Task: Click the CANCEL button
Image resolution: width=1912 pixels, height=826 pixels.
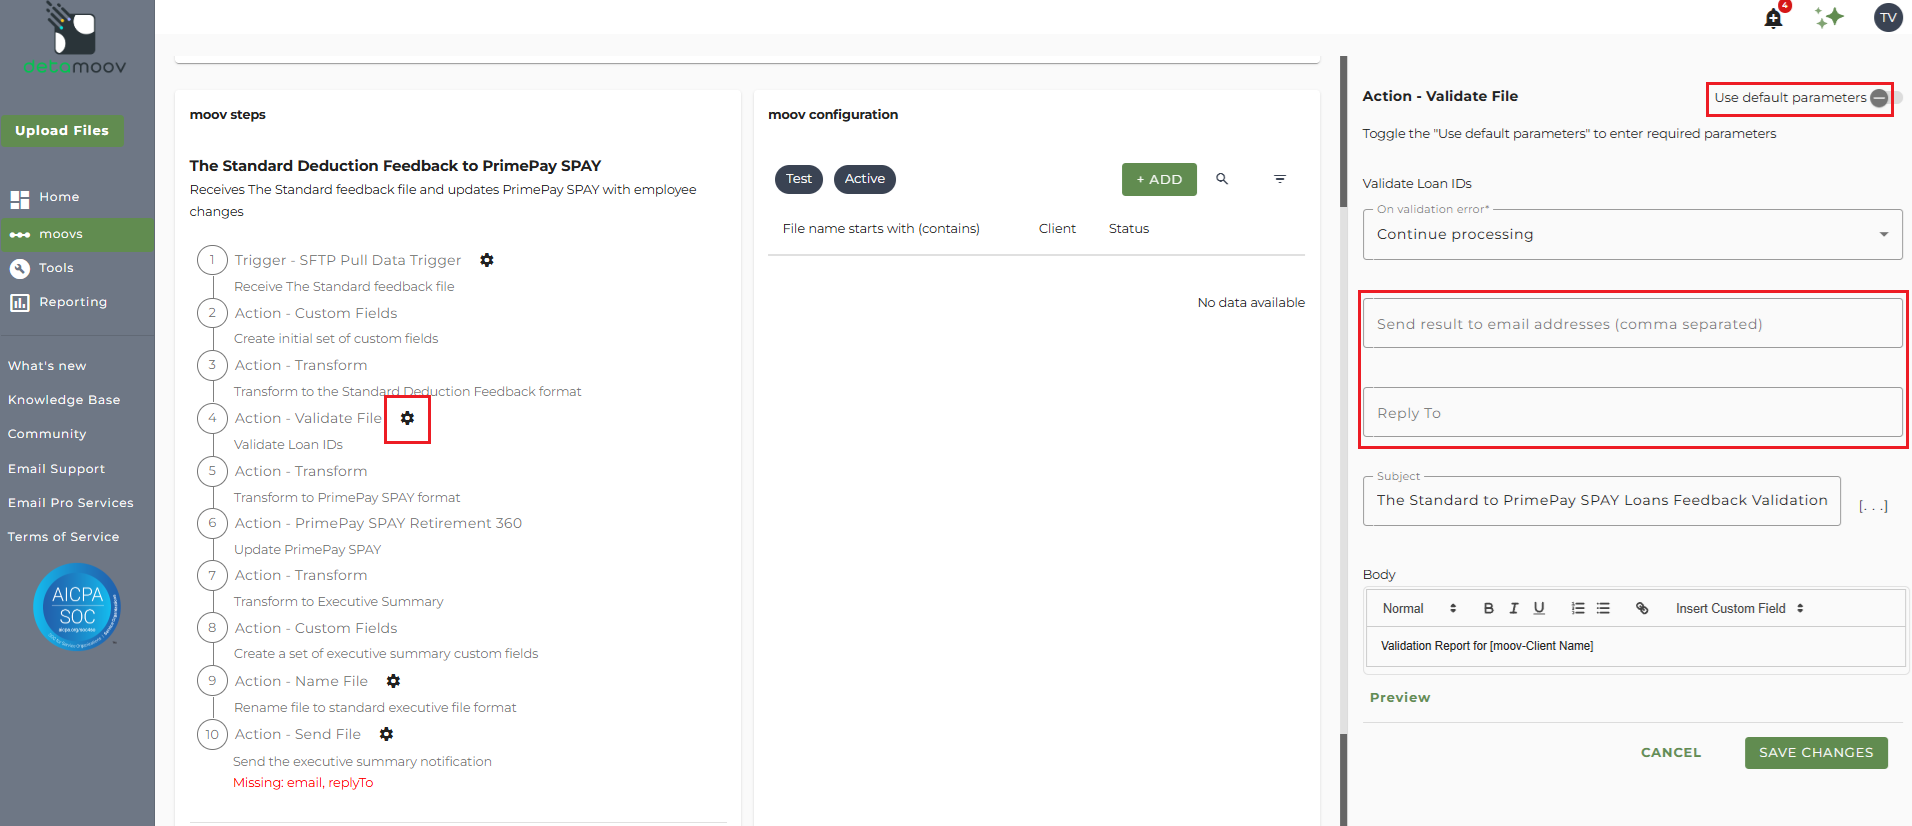Action: click(1671, 753)
